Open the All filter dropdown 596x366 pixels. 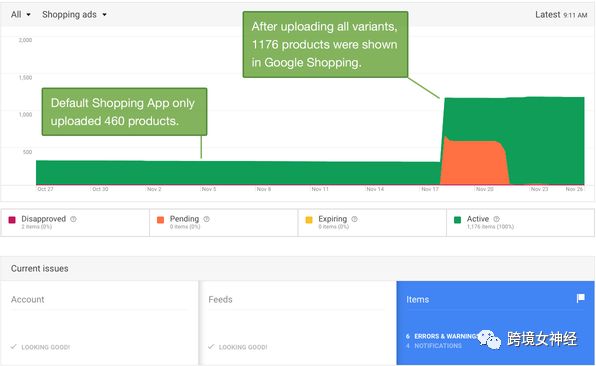(x=21, y=15)
